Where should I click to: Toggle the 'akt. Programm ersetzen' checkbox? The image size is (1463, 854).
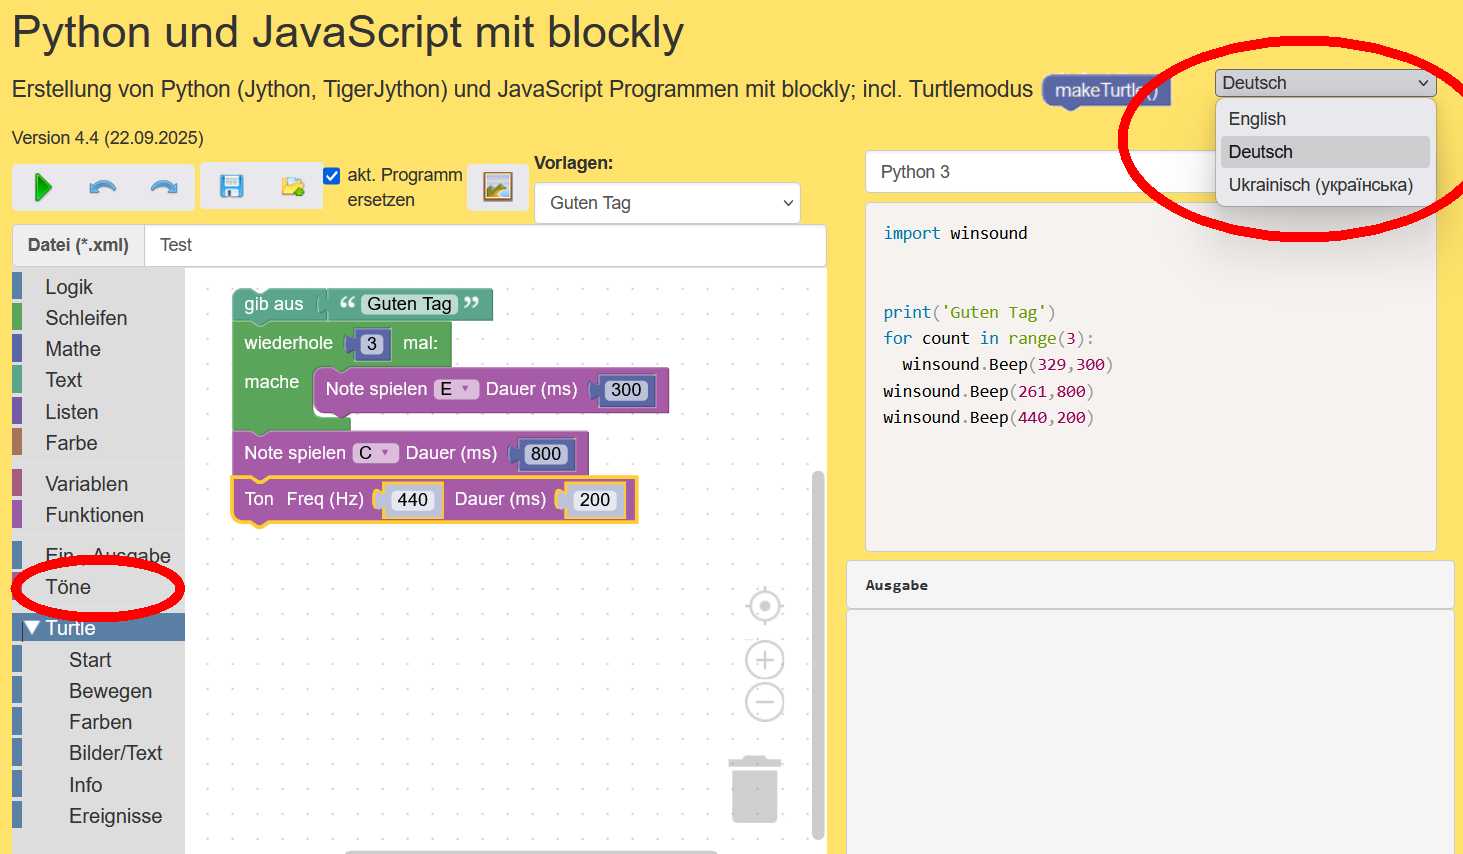pyautogui.click(x=332, y=176)
